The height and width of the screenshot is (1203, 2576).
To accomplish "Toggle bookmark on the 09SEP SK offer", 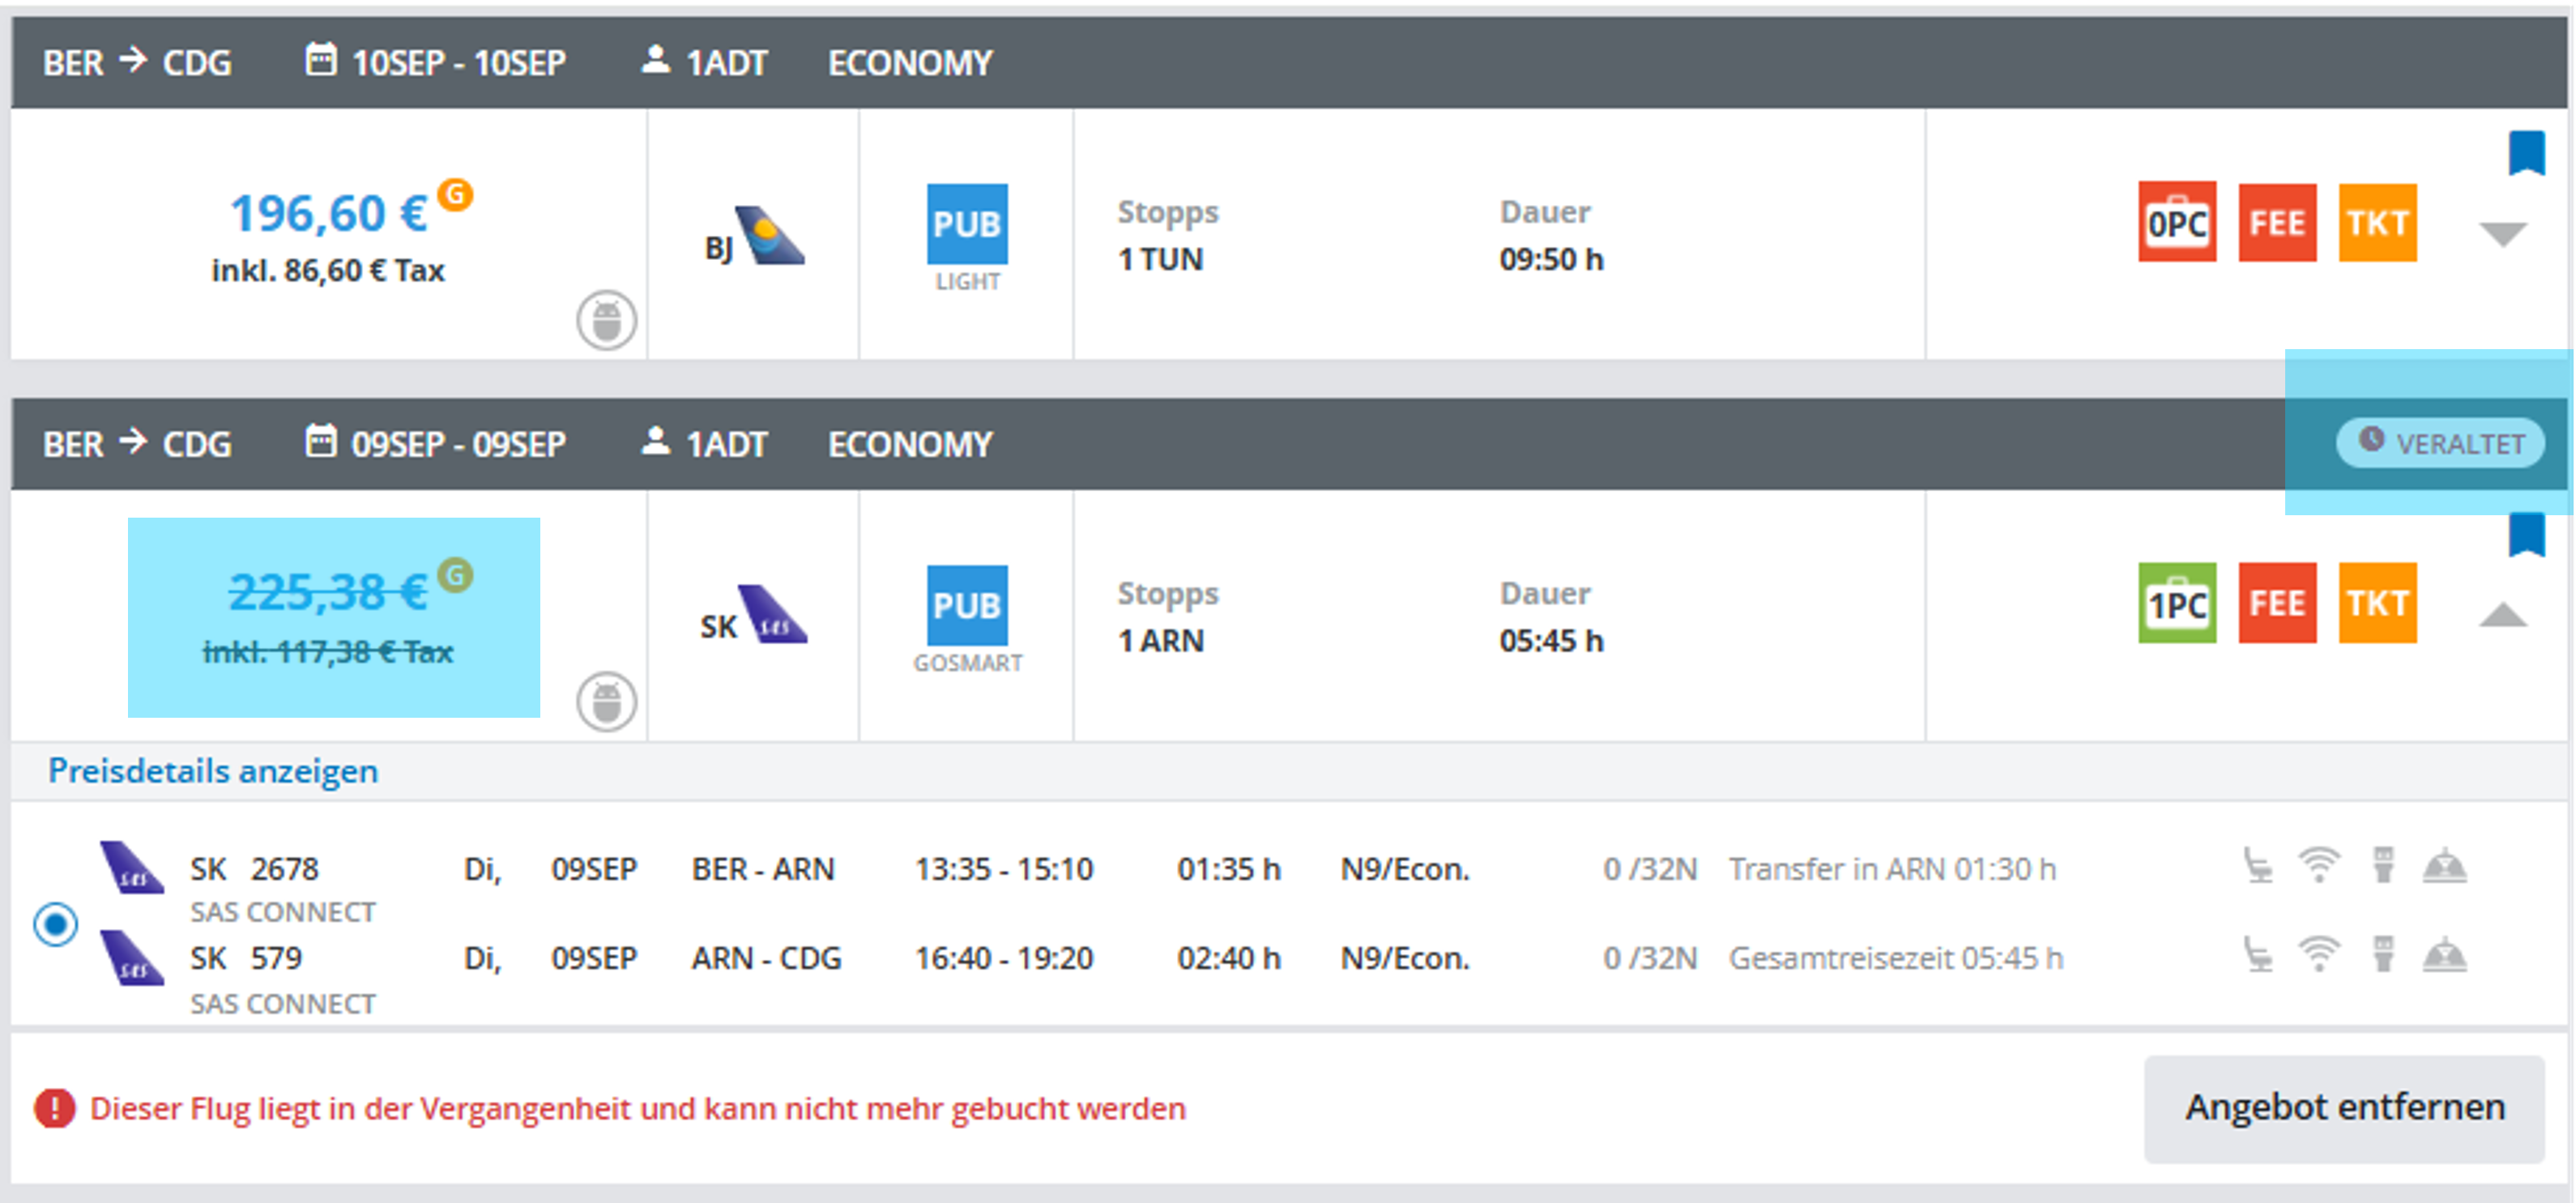I will [x=2526, y=534].
